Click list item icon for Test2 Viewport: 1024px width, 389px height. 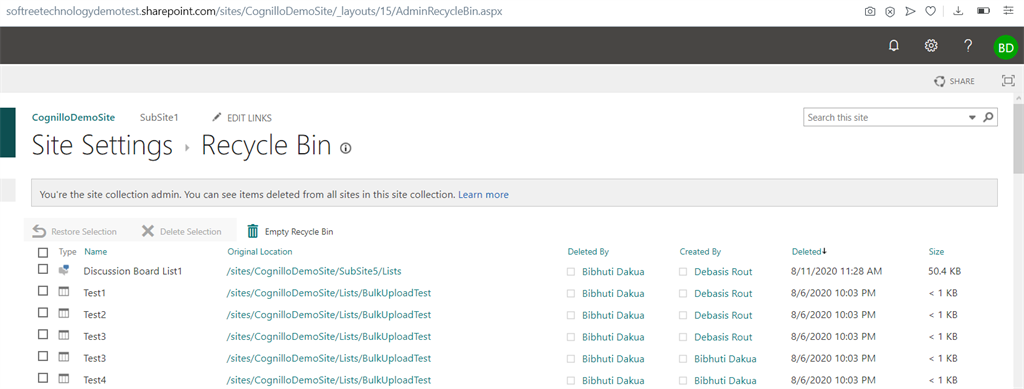(x=64, y=313)
